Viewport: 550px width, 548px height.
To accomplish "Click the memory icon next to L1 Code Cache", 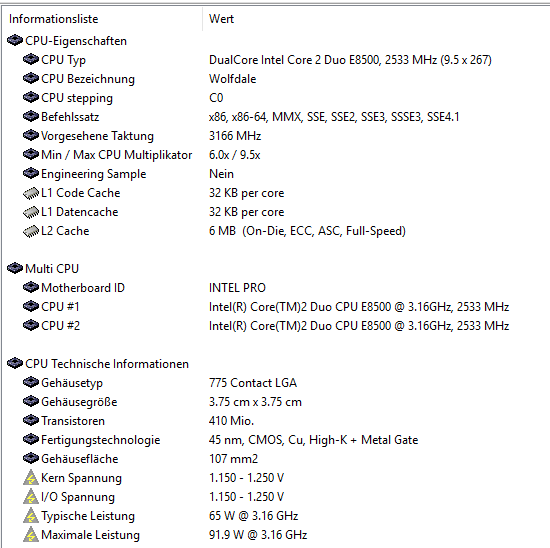I will pyautogui.click(x=31, y=193).
